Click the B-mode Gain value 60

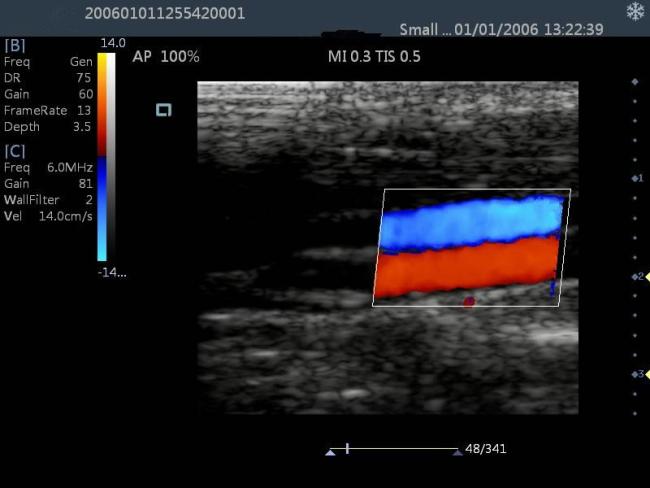point(84,93)
